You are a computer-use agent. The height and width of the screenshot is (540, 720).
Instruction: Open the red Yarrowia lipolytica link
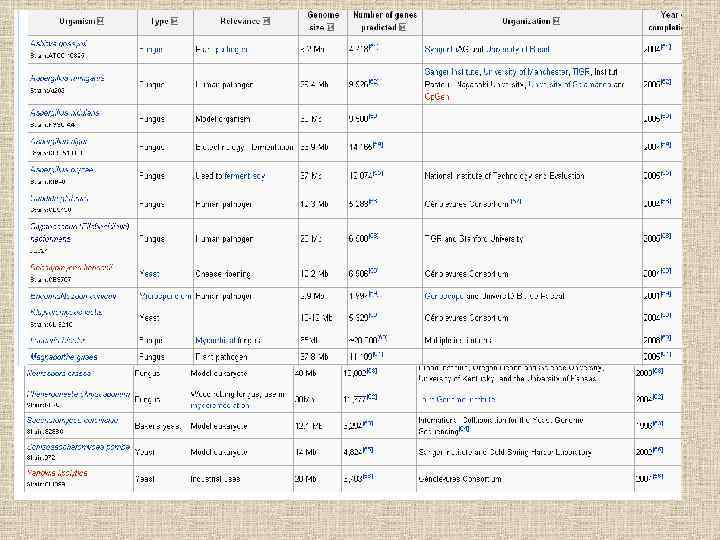coord(57,473)
